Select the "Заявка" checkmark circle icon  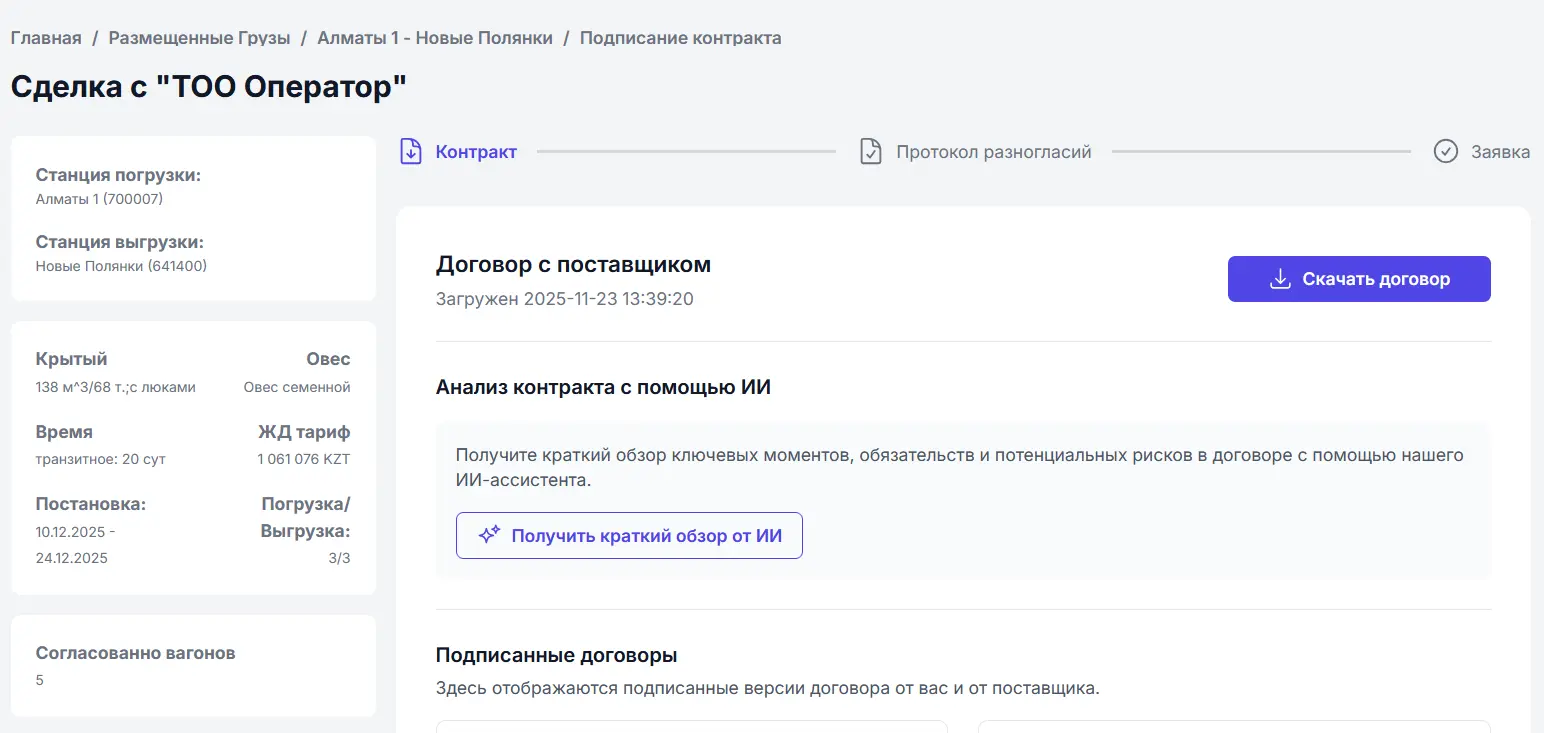[x=1446, y=151]
